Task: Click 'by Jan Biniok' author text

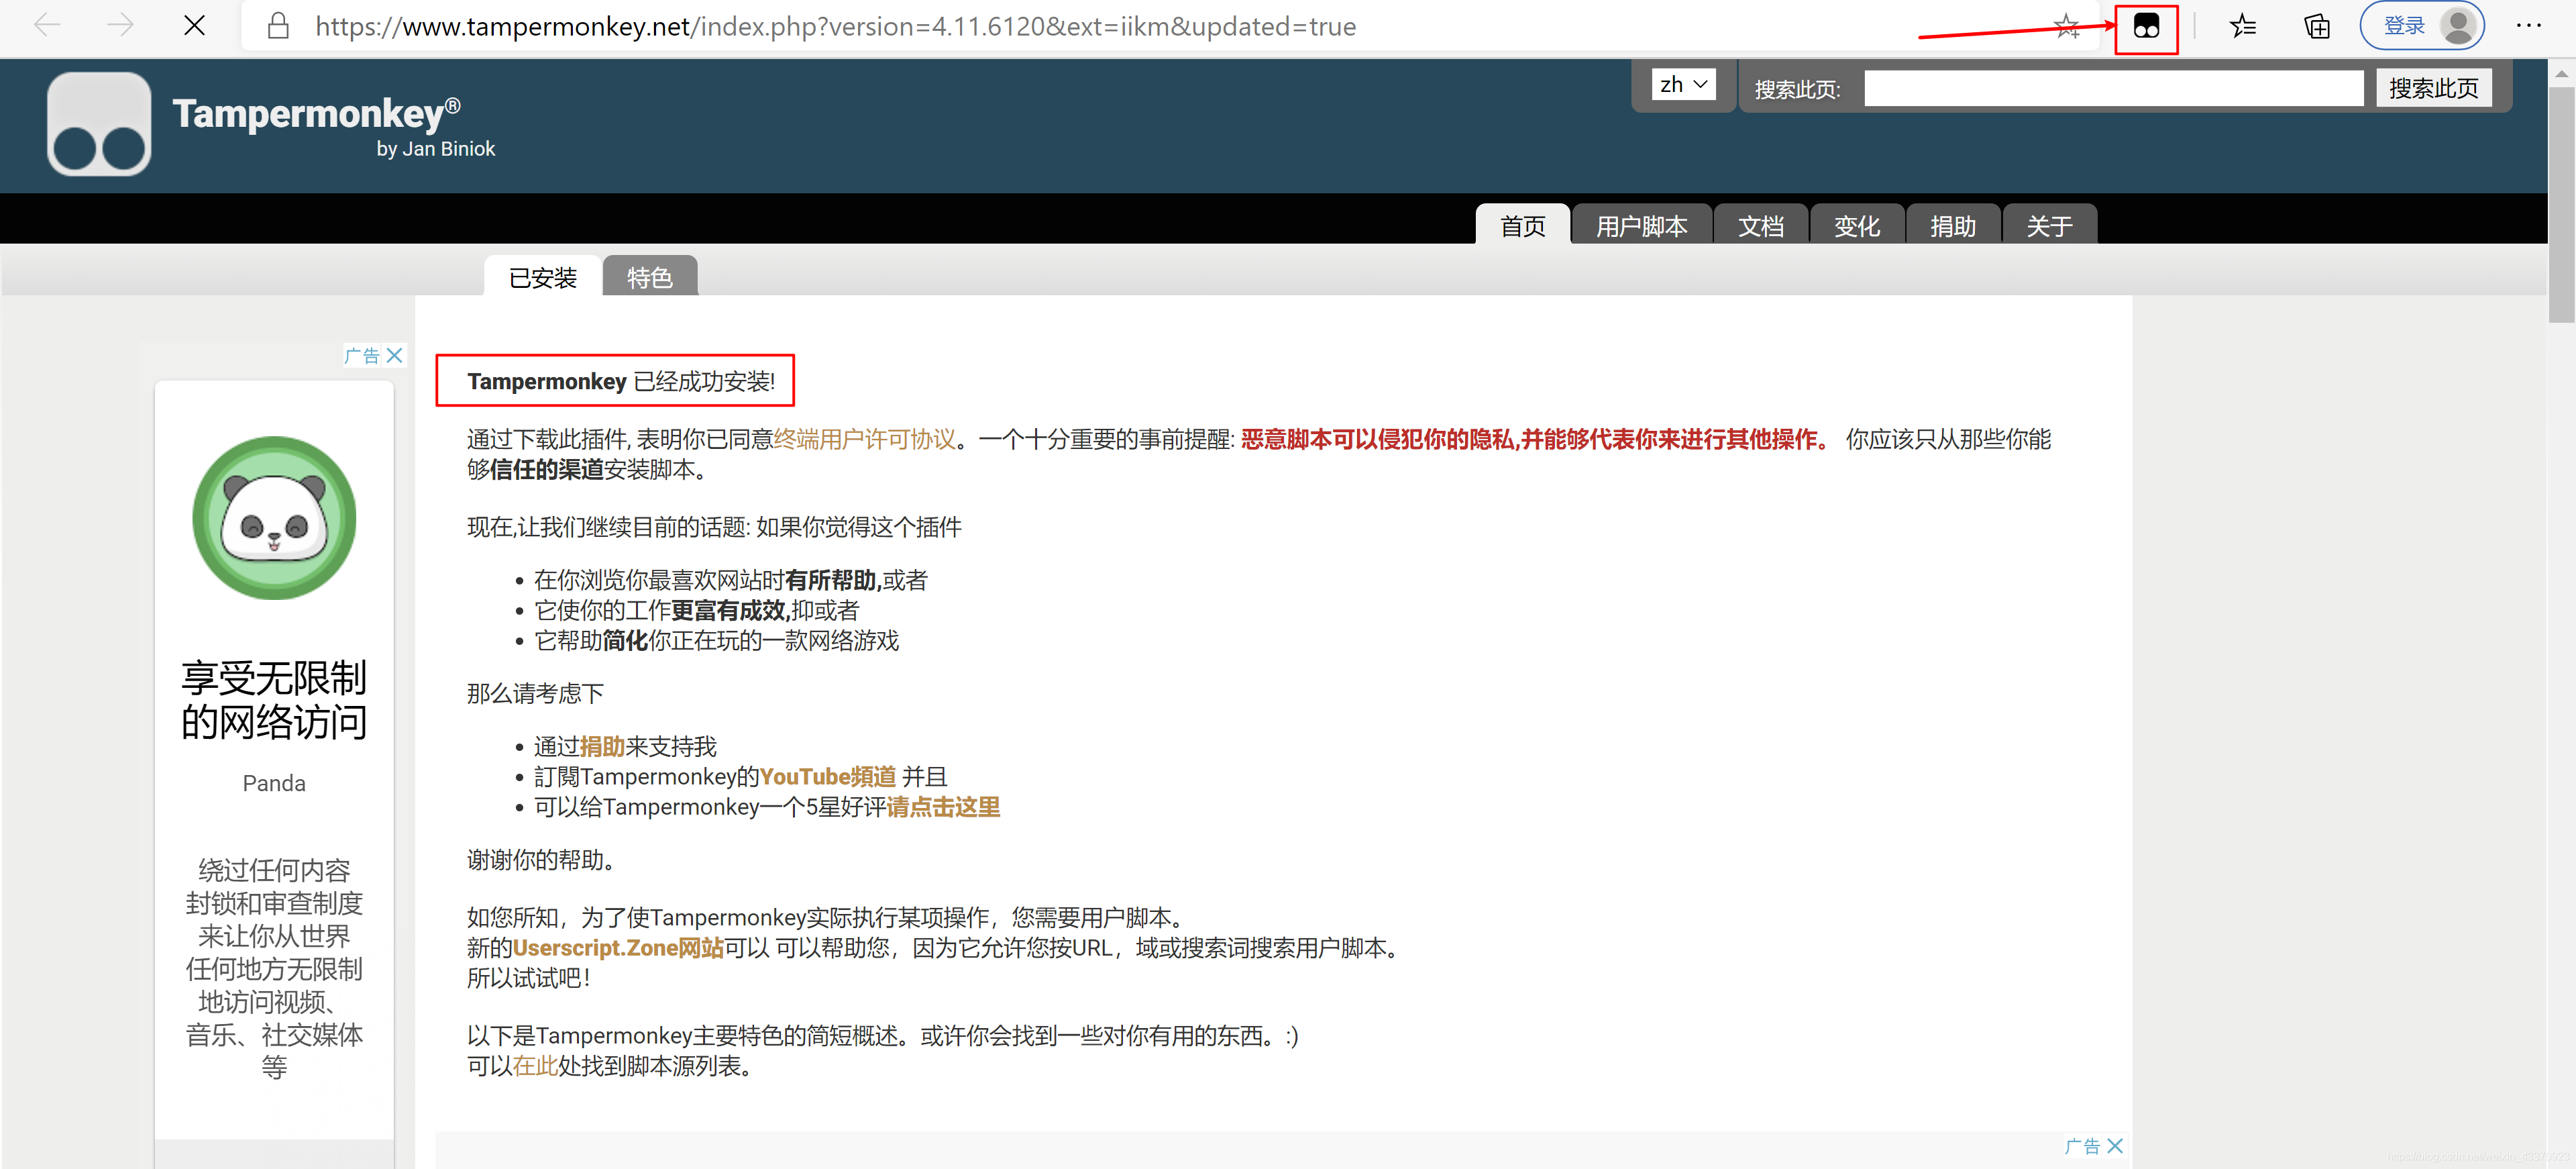Action: [435, 149]
